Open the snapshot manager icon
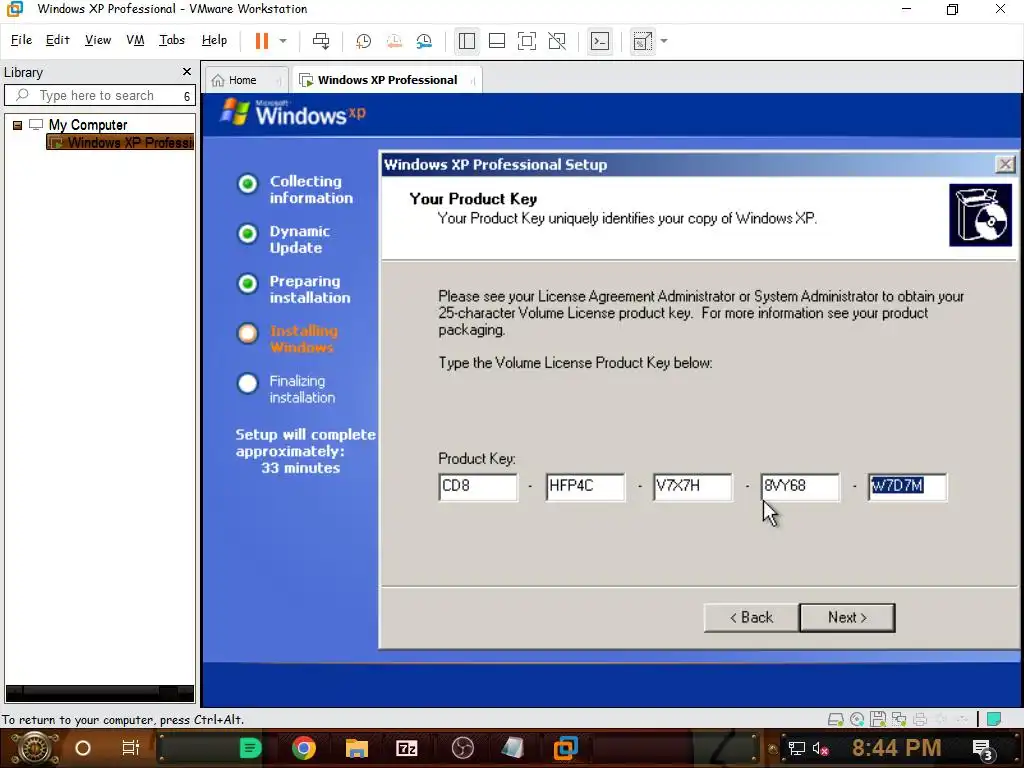The width and height of the screenshot is (1024, 768). pyautogui.click(x=424, y=41)
